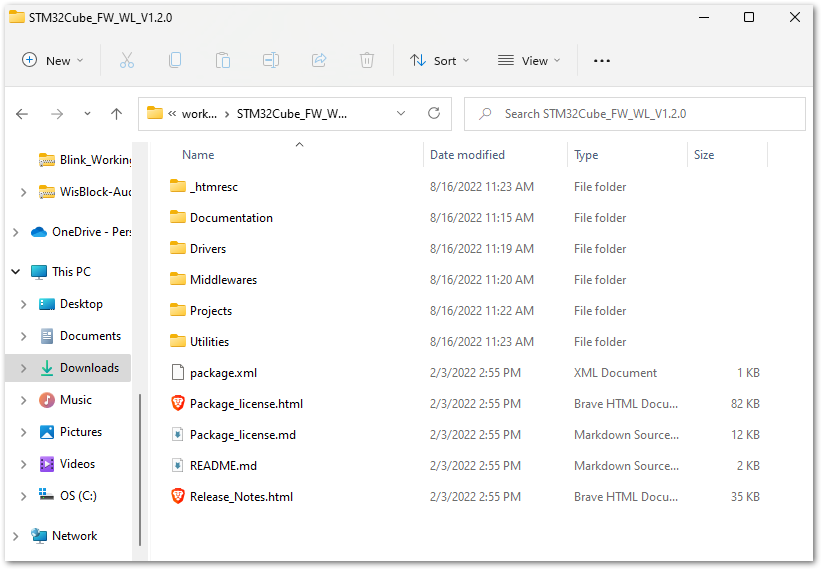The width and height of the screenshot is (822, 570).
Task: Click Brave icon for Release_Notes.html
Action: [178, 496]
